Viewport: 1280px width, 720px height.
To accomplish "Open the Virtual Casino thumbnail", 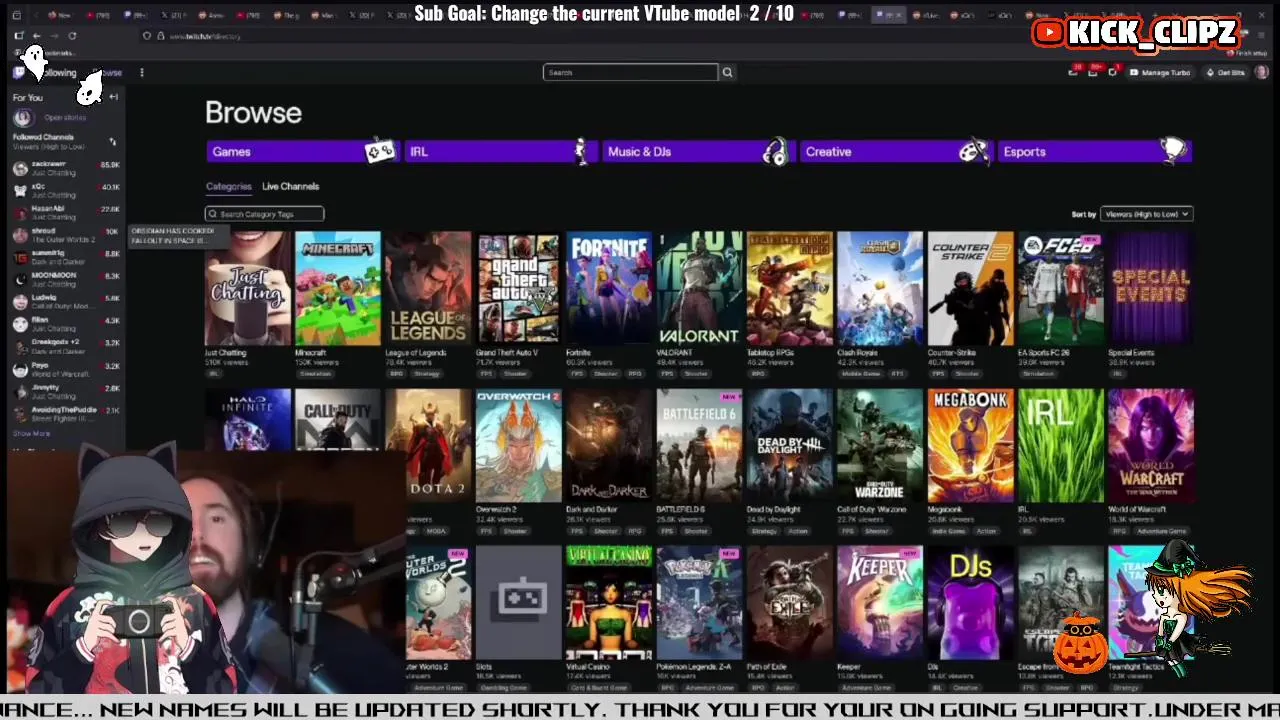I will [x=609, y=603].
